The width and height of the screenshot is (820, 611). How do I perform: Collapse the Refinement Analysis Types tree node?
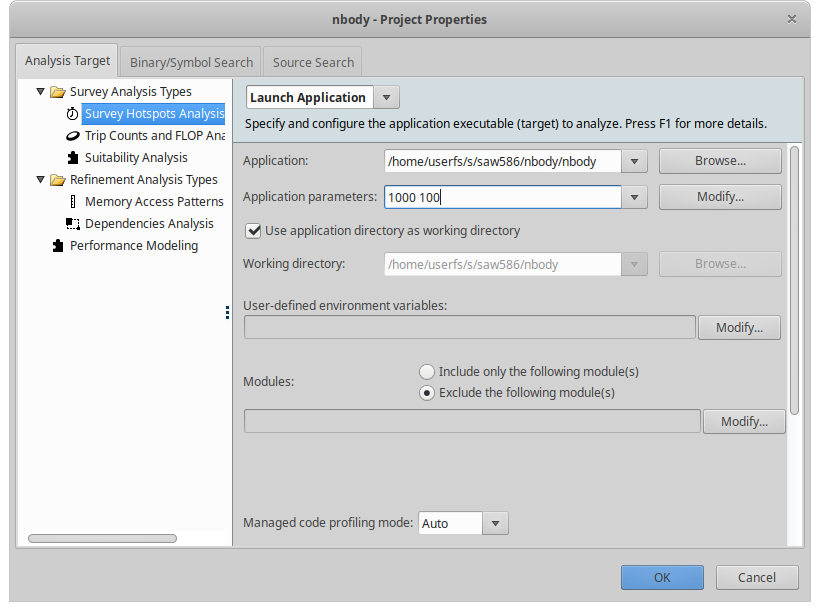(x=40, y=179)
